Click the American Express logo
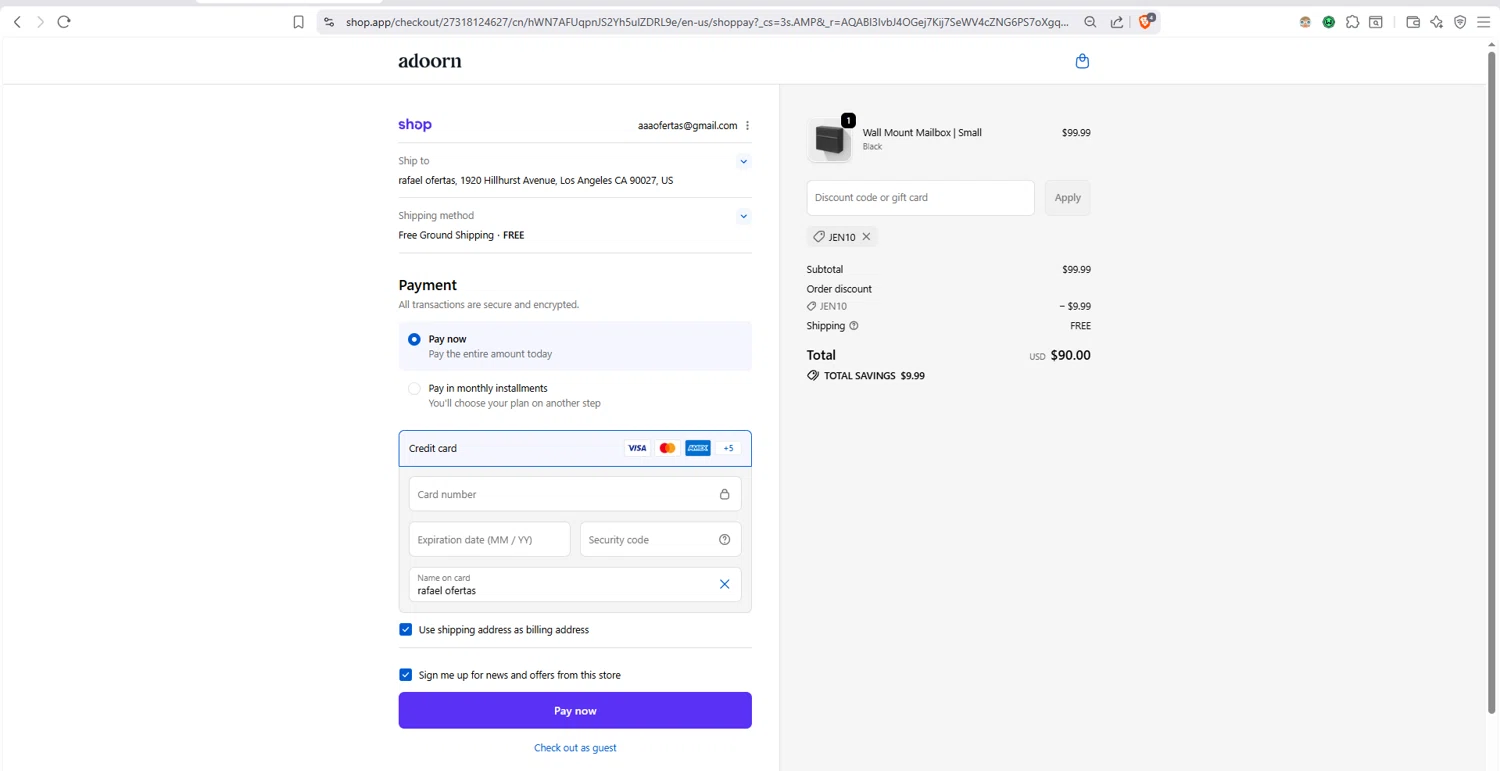1500x771 pixels. point(698,448)
